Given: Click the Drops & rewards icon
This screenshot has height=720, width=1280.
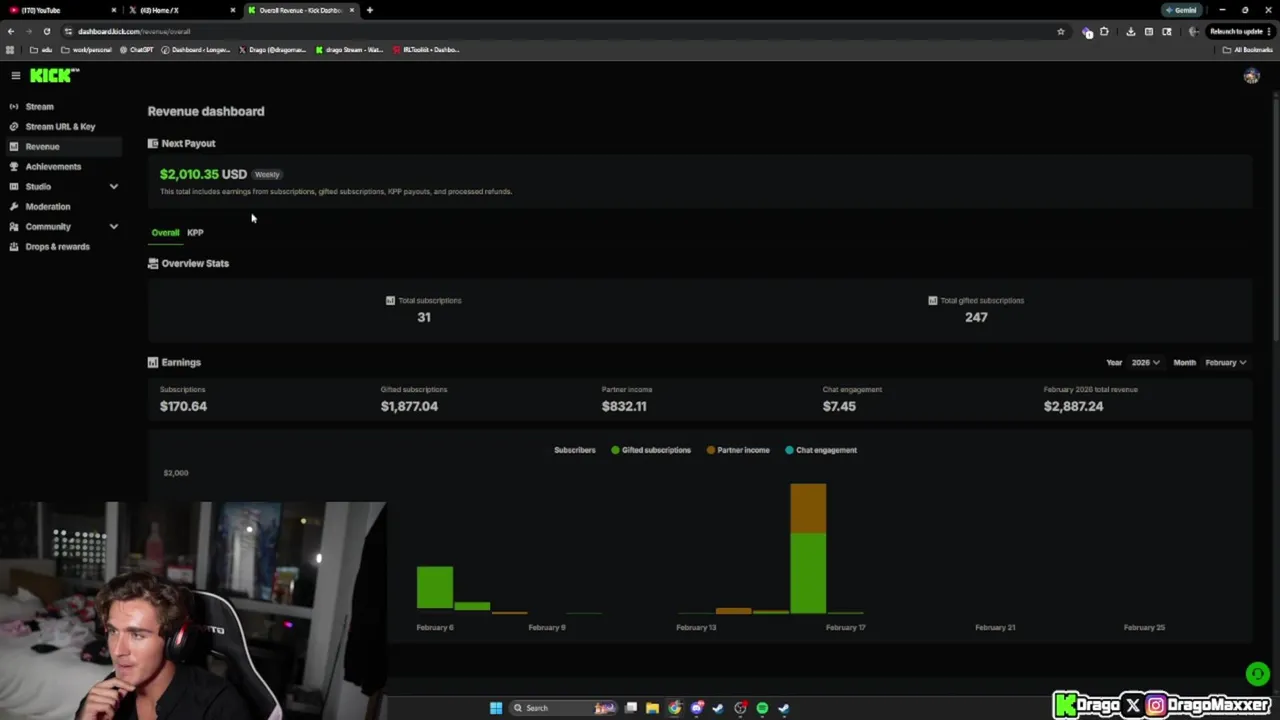Looking at the screenshot, I should (14, 246).
